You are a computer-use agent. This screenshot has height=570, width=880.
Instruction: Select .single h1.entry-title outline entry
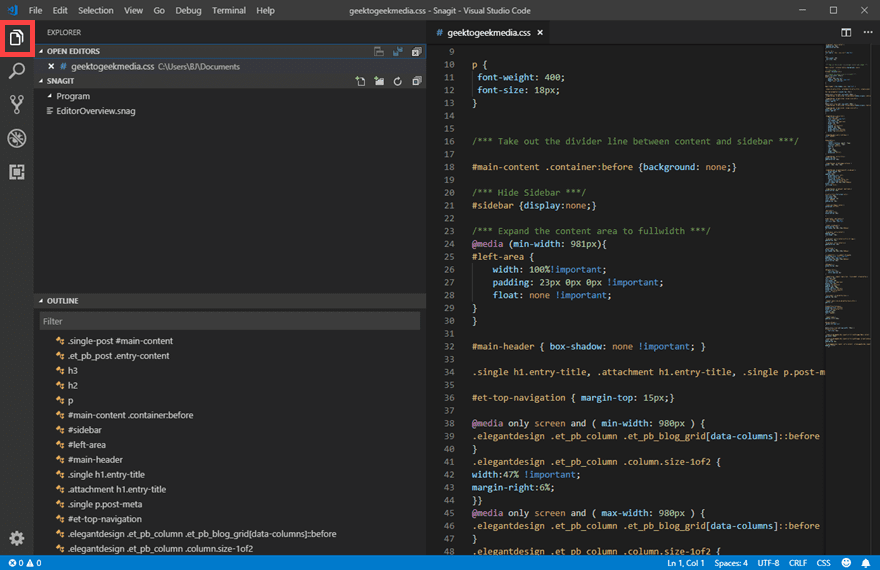tap(230, 475)
